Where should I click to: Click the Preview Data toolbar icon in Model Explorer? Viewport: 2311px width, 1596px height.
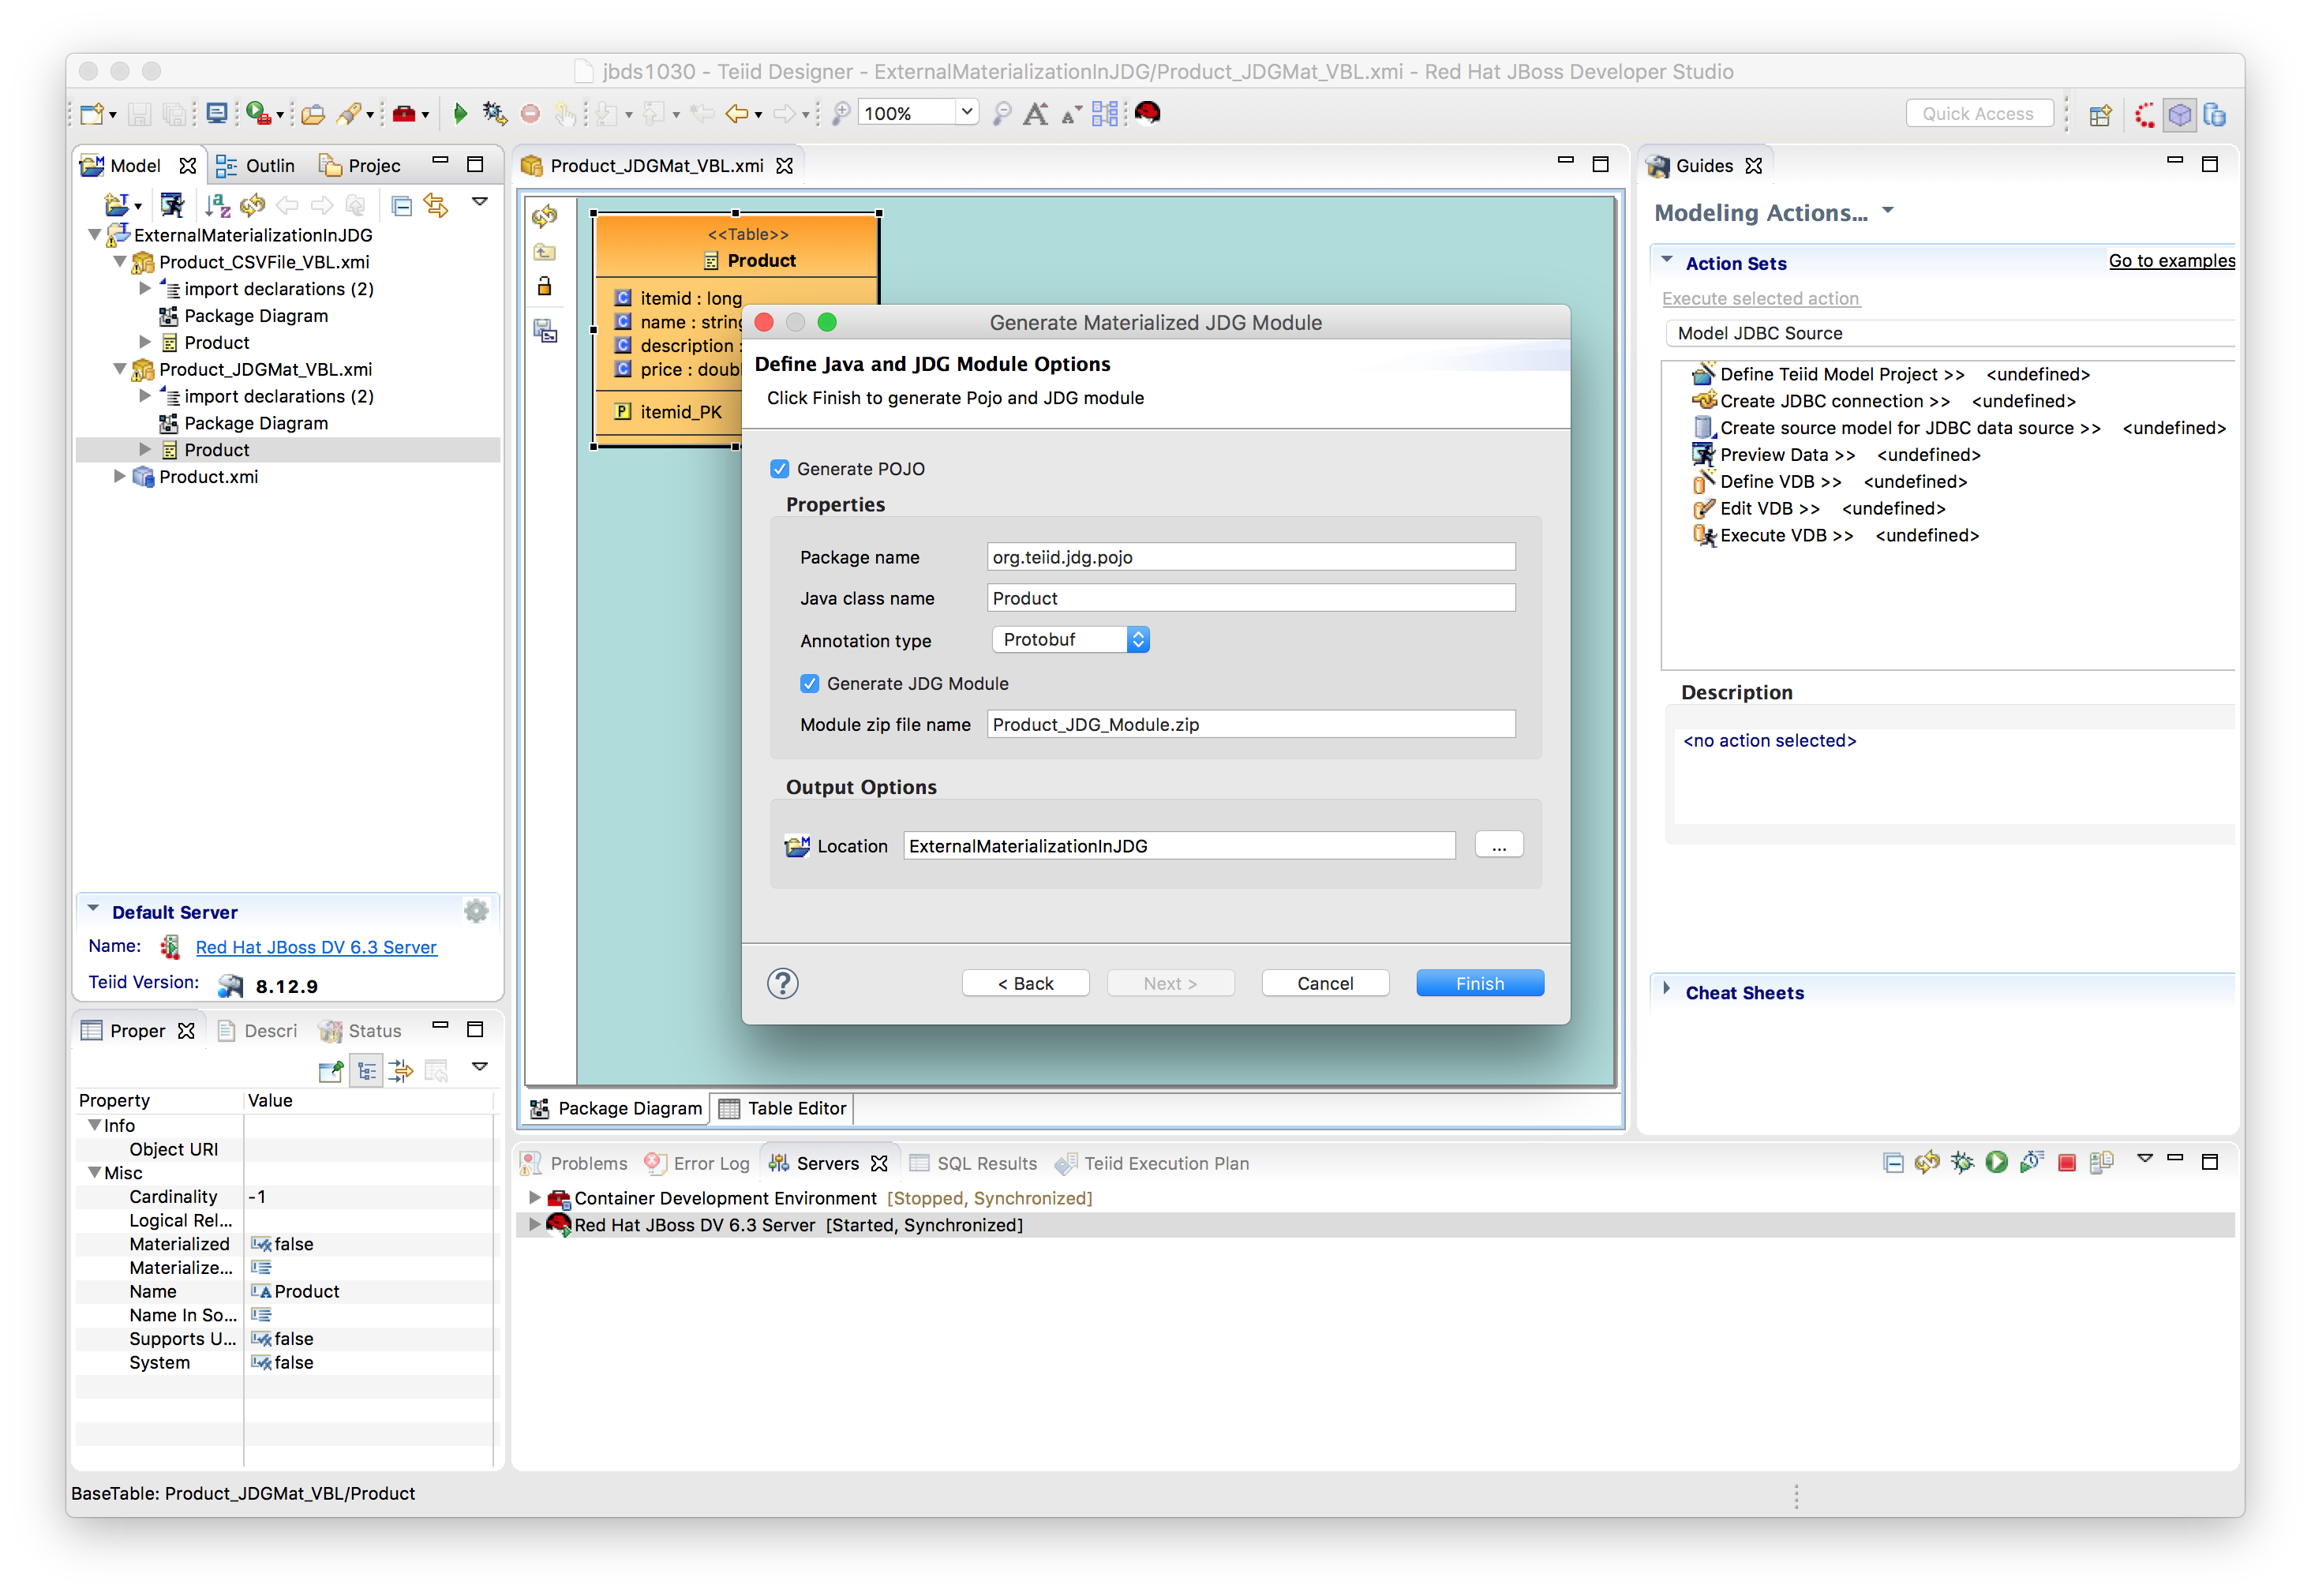172,206
